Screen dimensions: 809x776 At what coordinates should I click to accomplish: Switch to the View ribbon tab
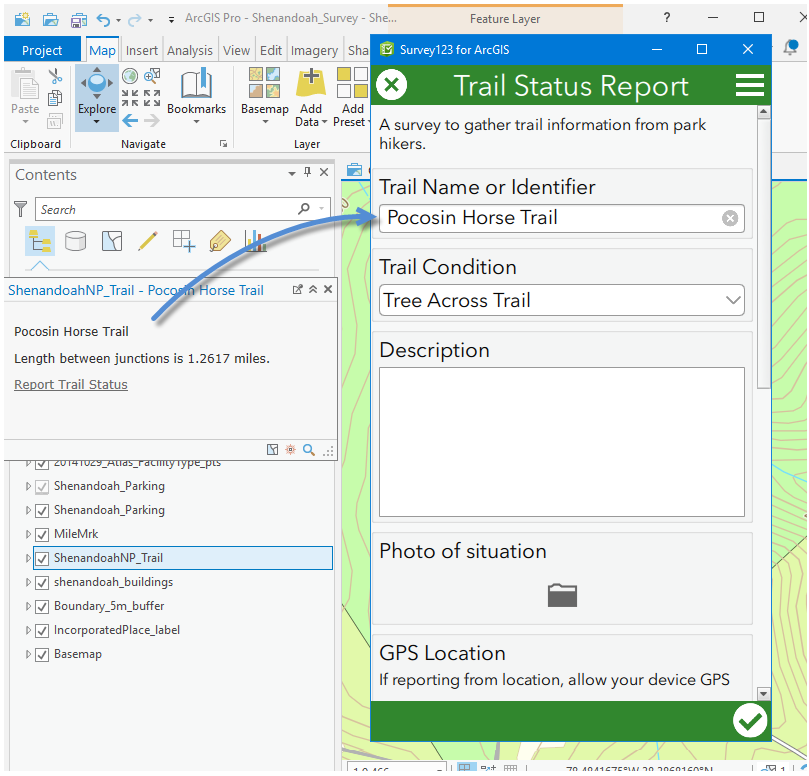[236, 50]
